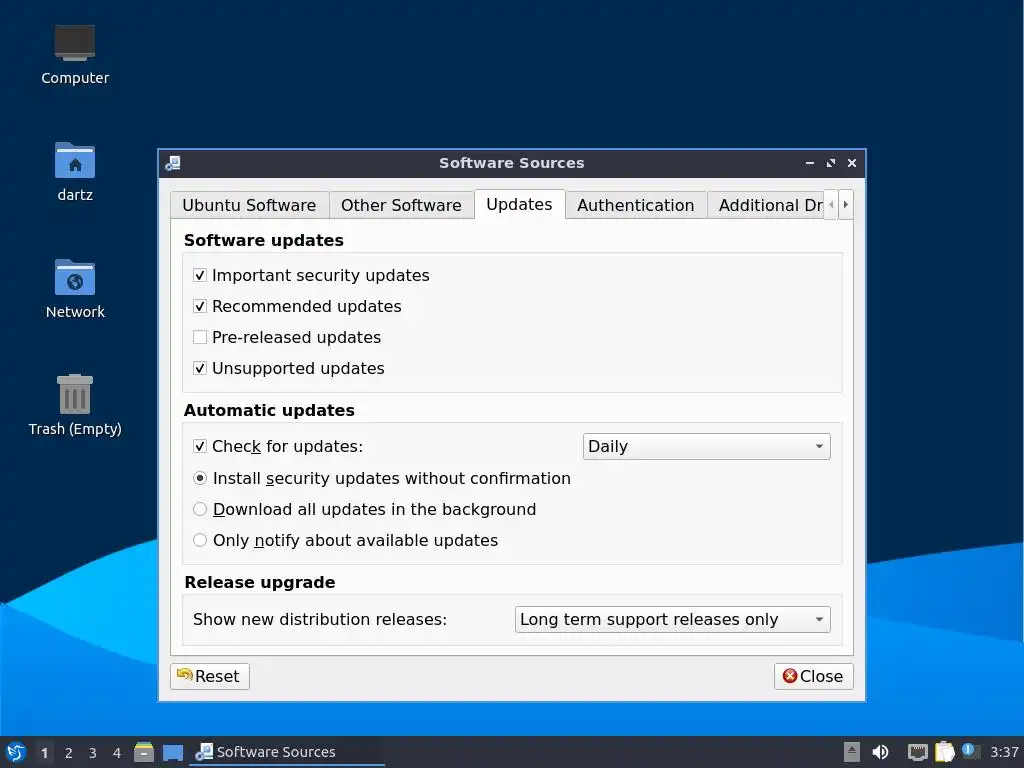Enable Pre-released updates

click(x=200, y=337)
